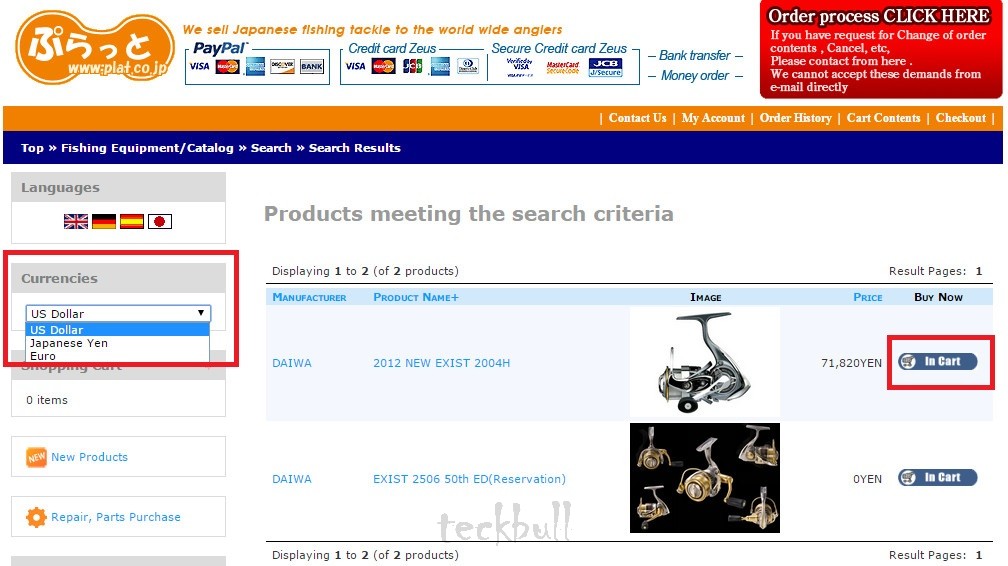1008x566 pixels.
Task: Switch language with the UK flag icon
Action: tap(76, 221)
